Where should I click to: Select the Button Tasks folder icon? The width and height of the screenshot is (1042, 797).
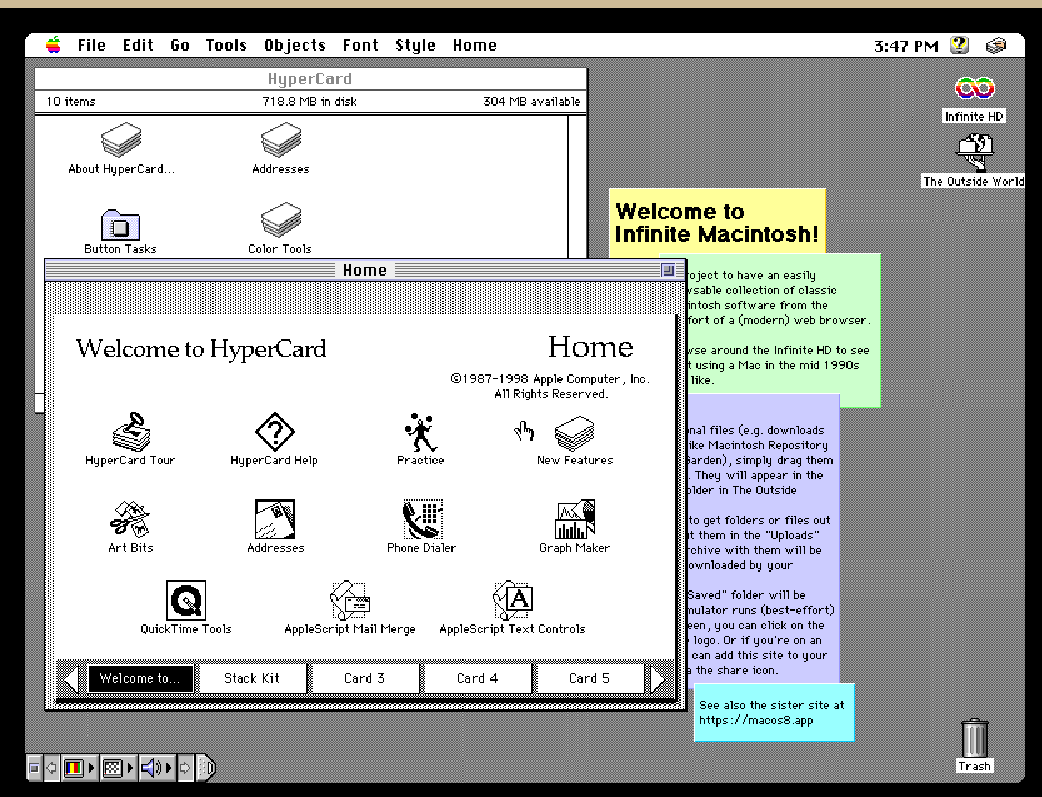(x=120, y=225)
